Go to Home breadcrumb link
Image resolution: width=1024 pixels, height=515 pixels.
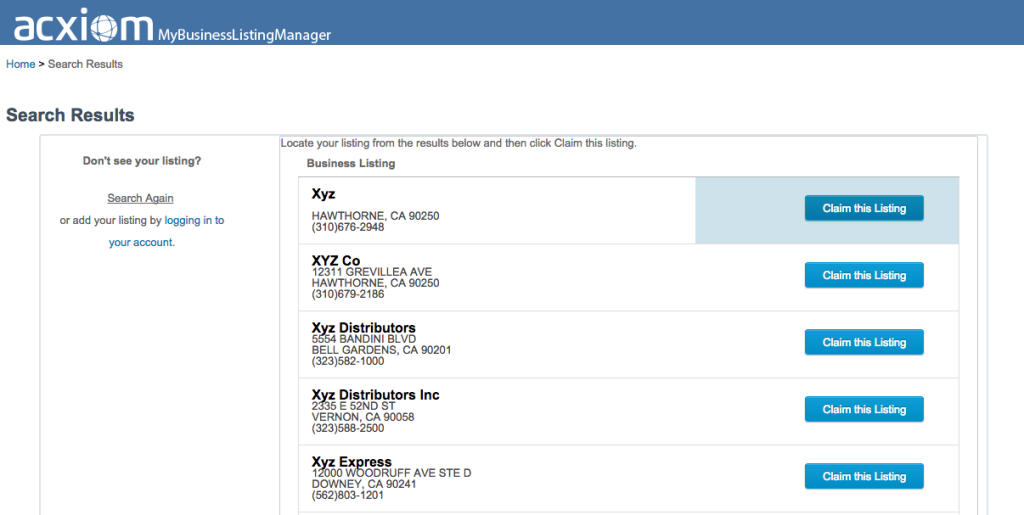point(20,64)
